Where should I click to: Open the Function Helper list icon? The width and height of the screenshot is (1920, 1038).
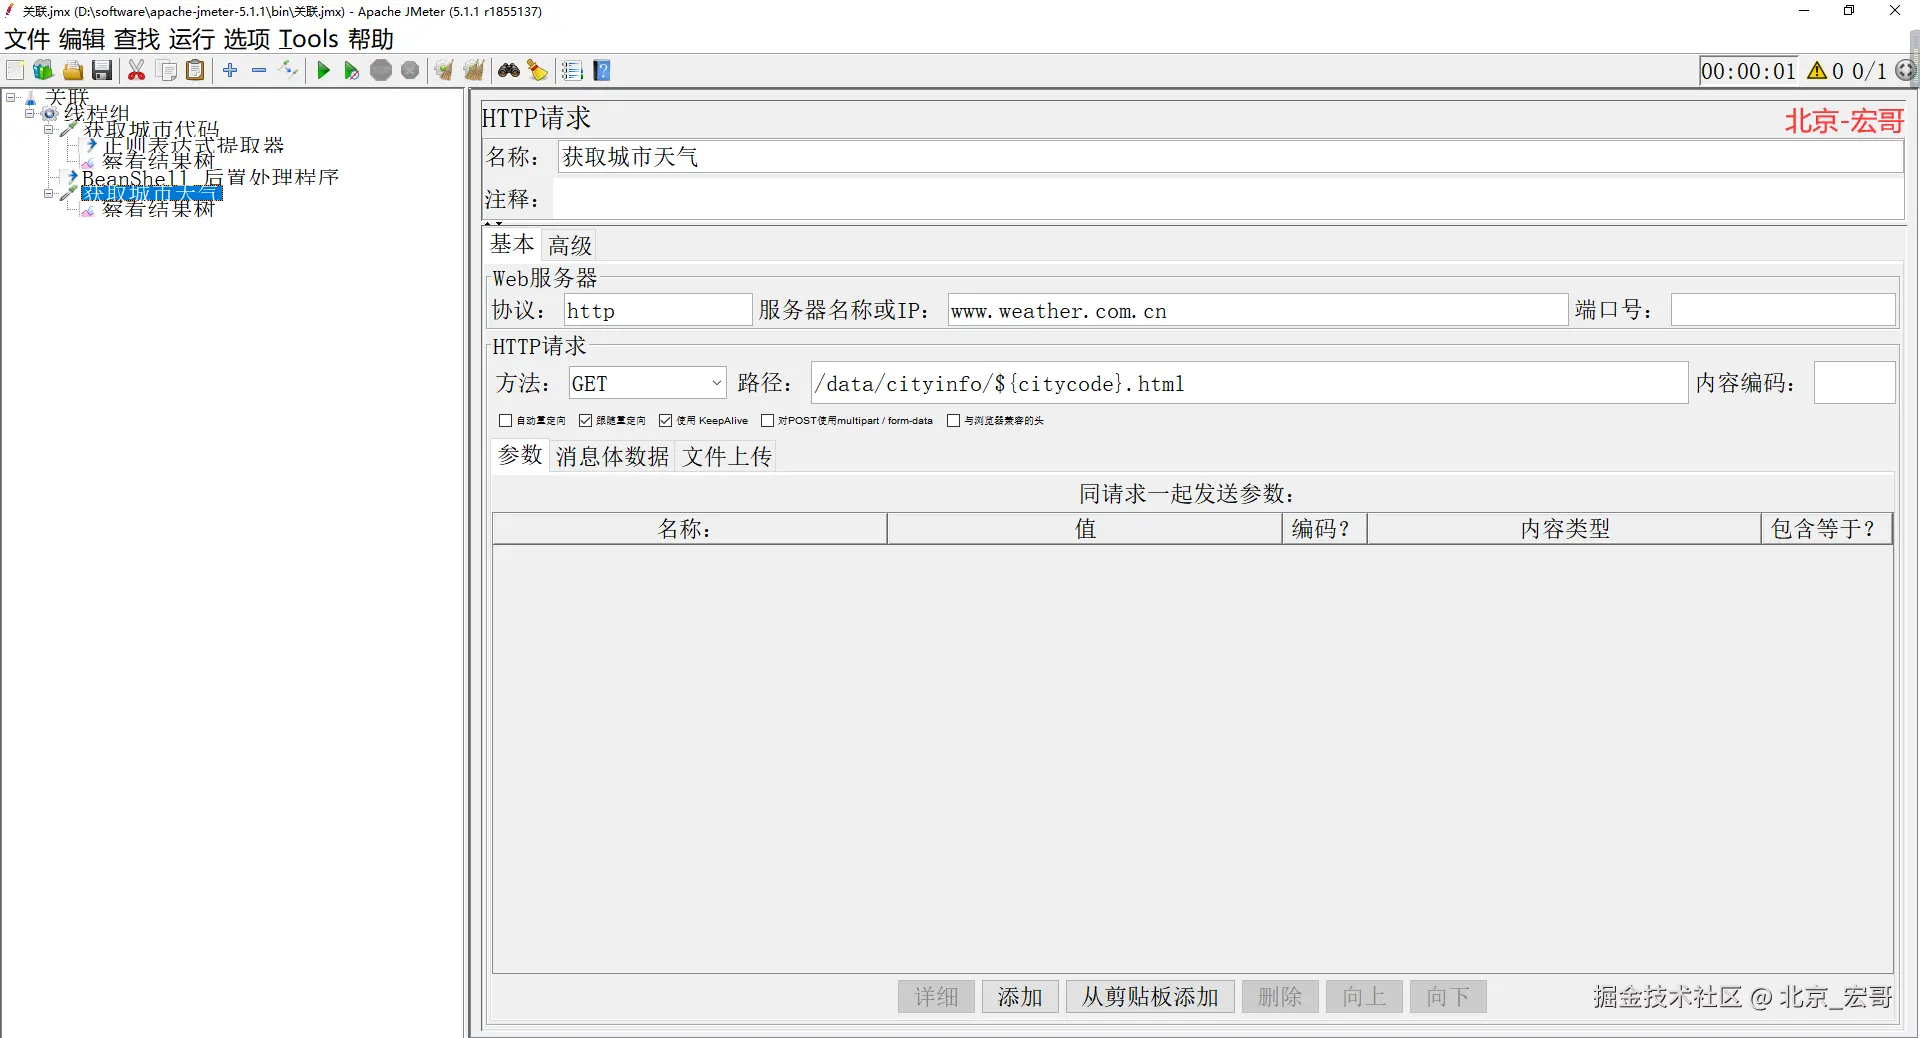point(572,70)
